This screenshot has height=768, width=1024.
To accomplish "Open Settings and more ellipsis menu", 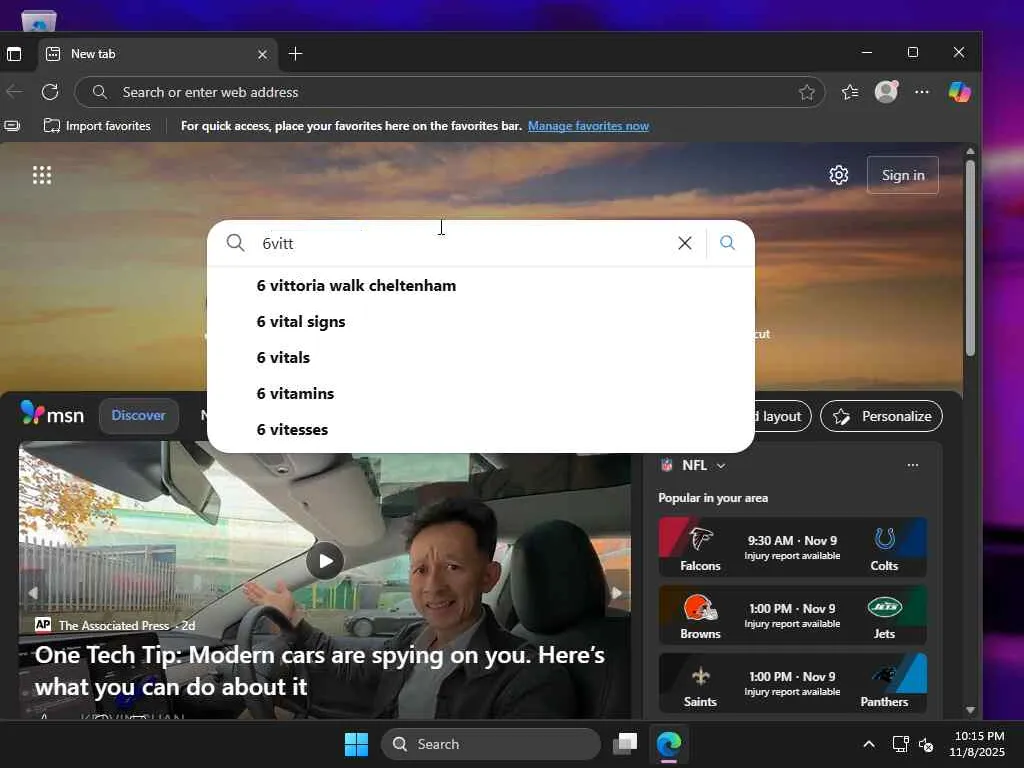I will pyautogui.click(x=921, y=92).
